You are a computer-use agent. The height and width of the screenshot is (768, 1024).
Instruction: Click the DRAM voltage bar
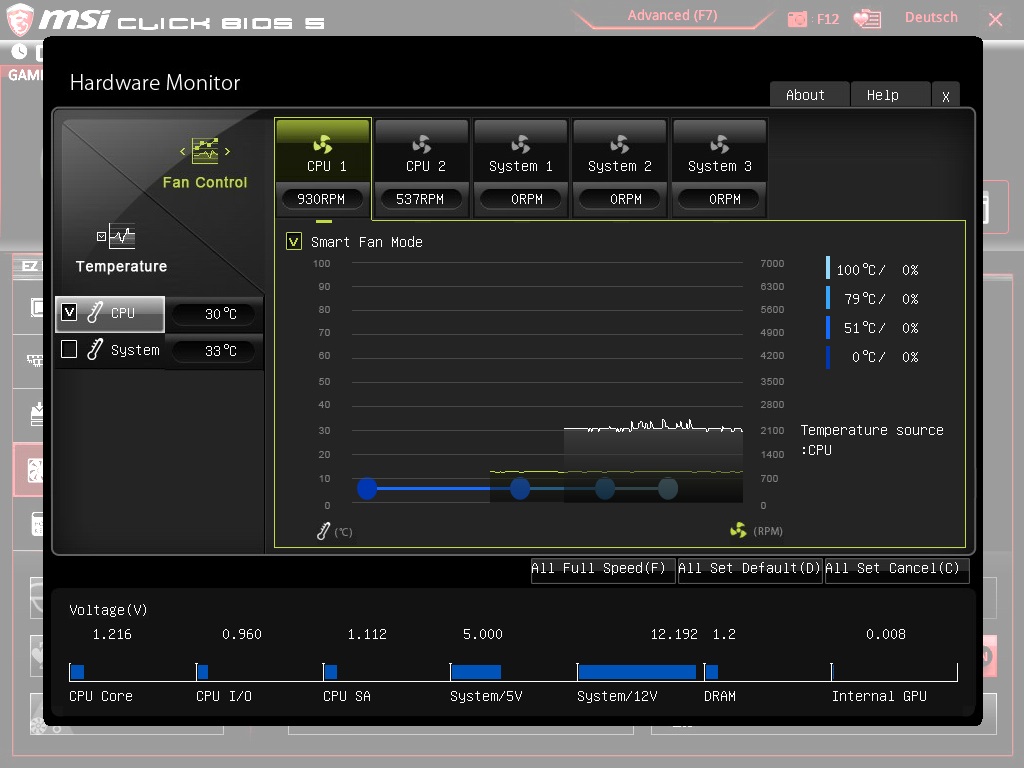(712, 672)
